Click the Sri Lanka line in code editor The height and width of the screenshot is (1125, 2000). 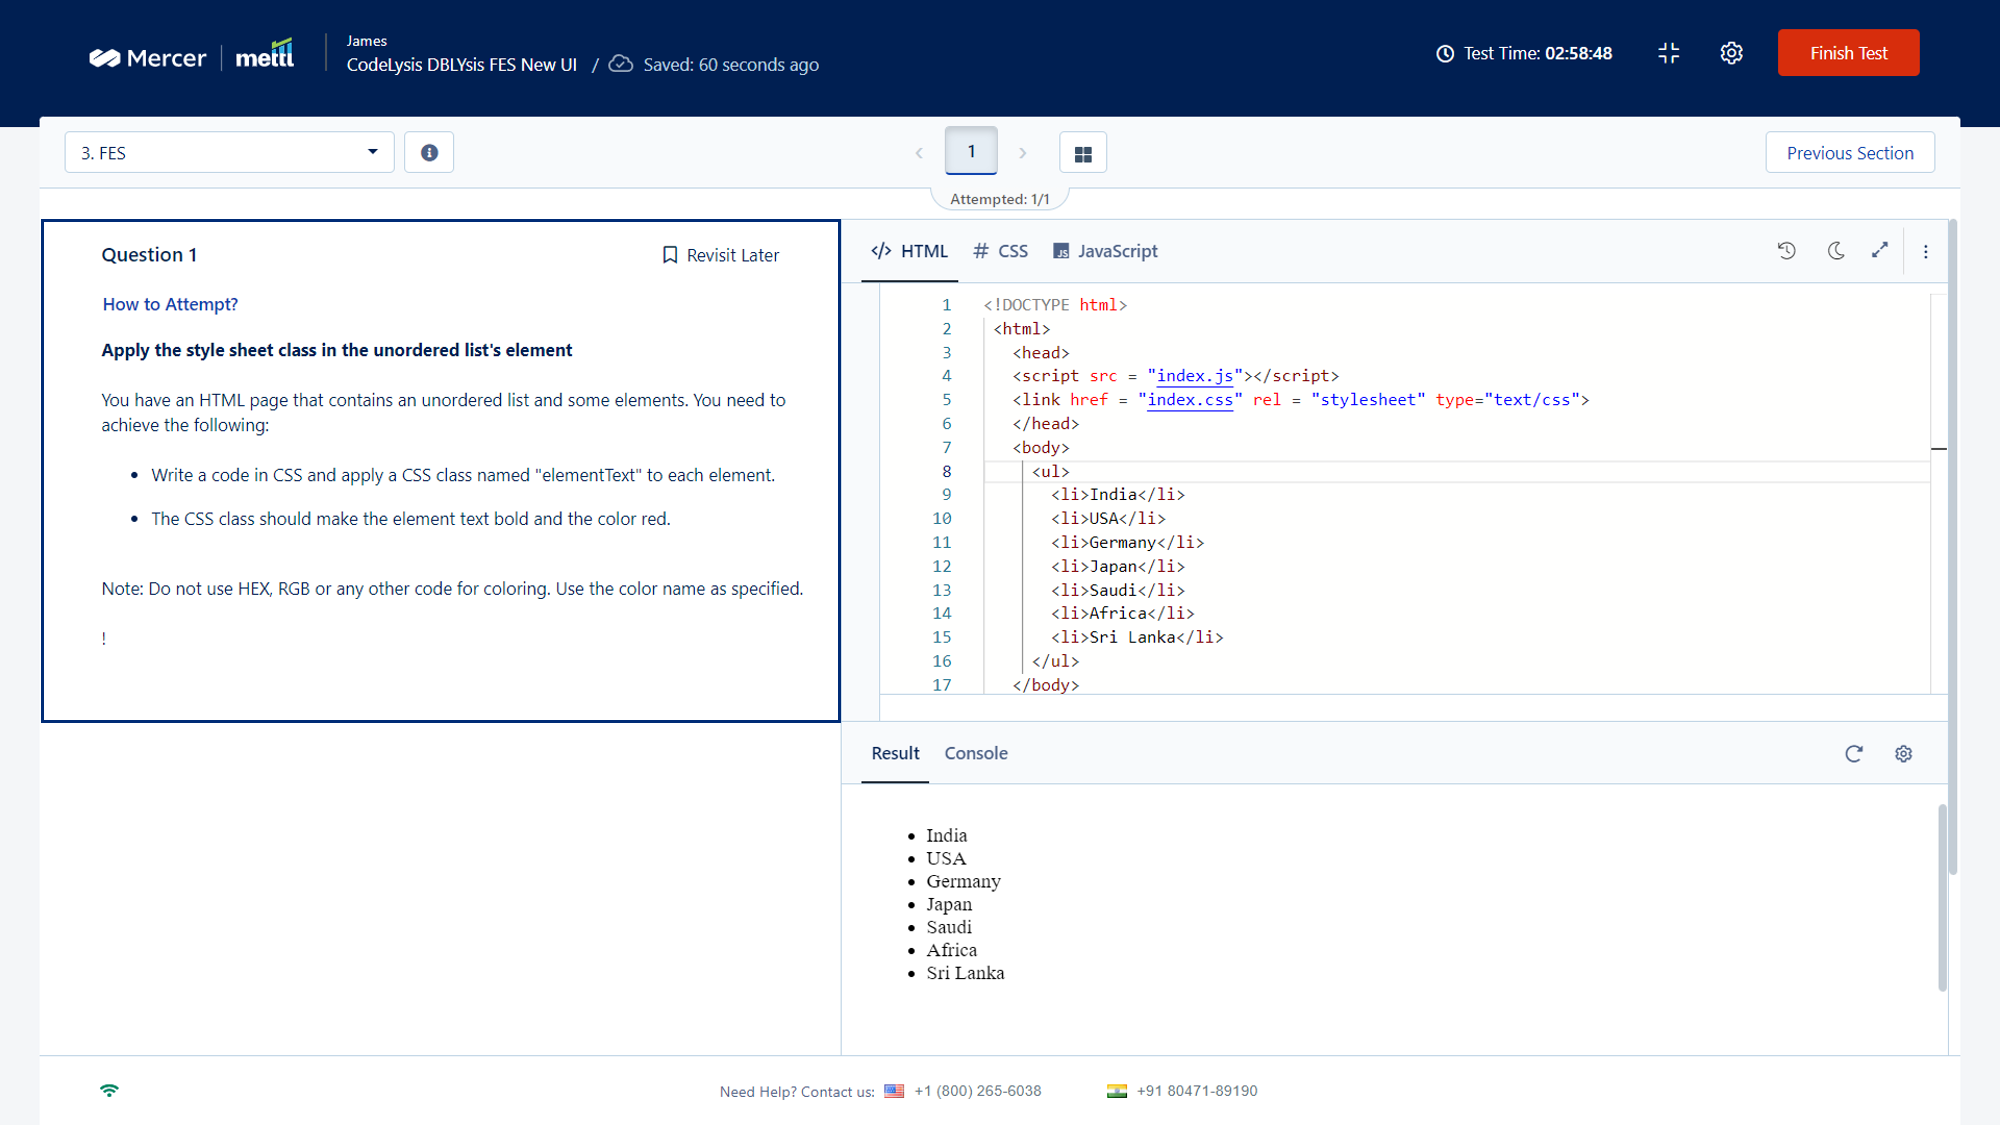tap(1136, 637)
